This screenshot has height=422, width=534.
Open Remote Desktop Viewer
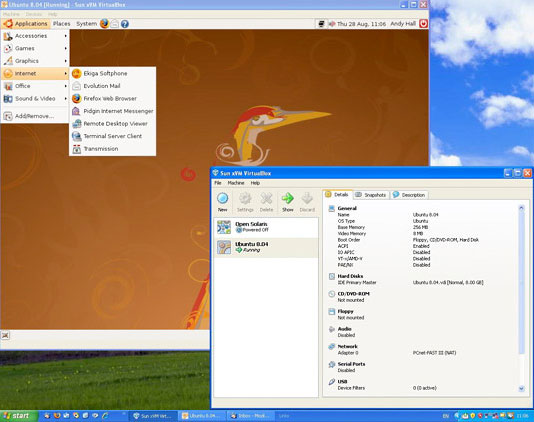[x=112, y=124]
